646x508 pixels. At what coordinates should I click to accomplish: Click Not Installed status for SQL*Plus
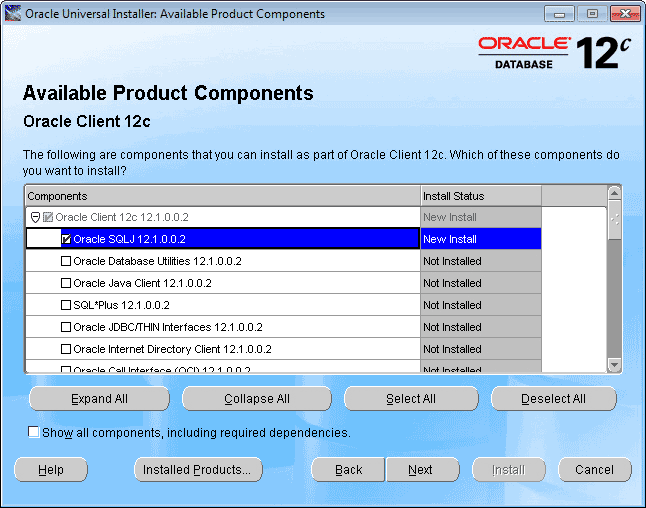481,305
